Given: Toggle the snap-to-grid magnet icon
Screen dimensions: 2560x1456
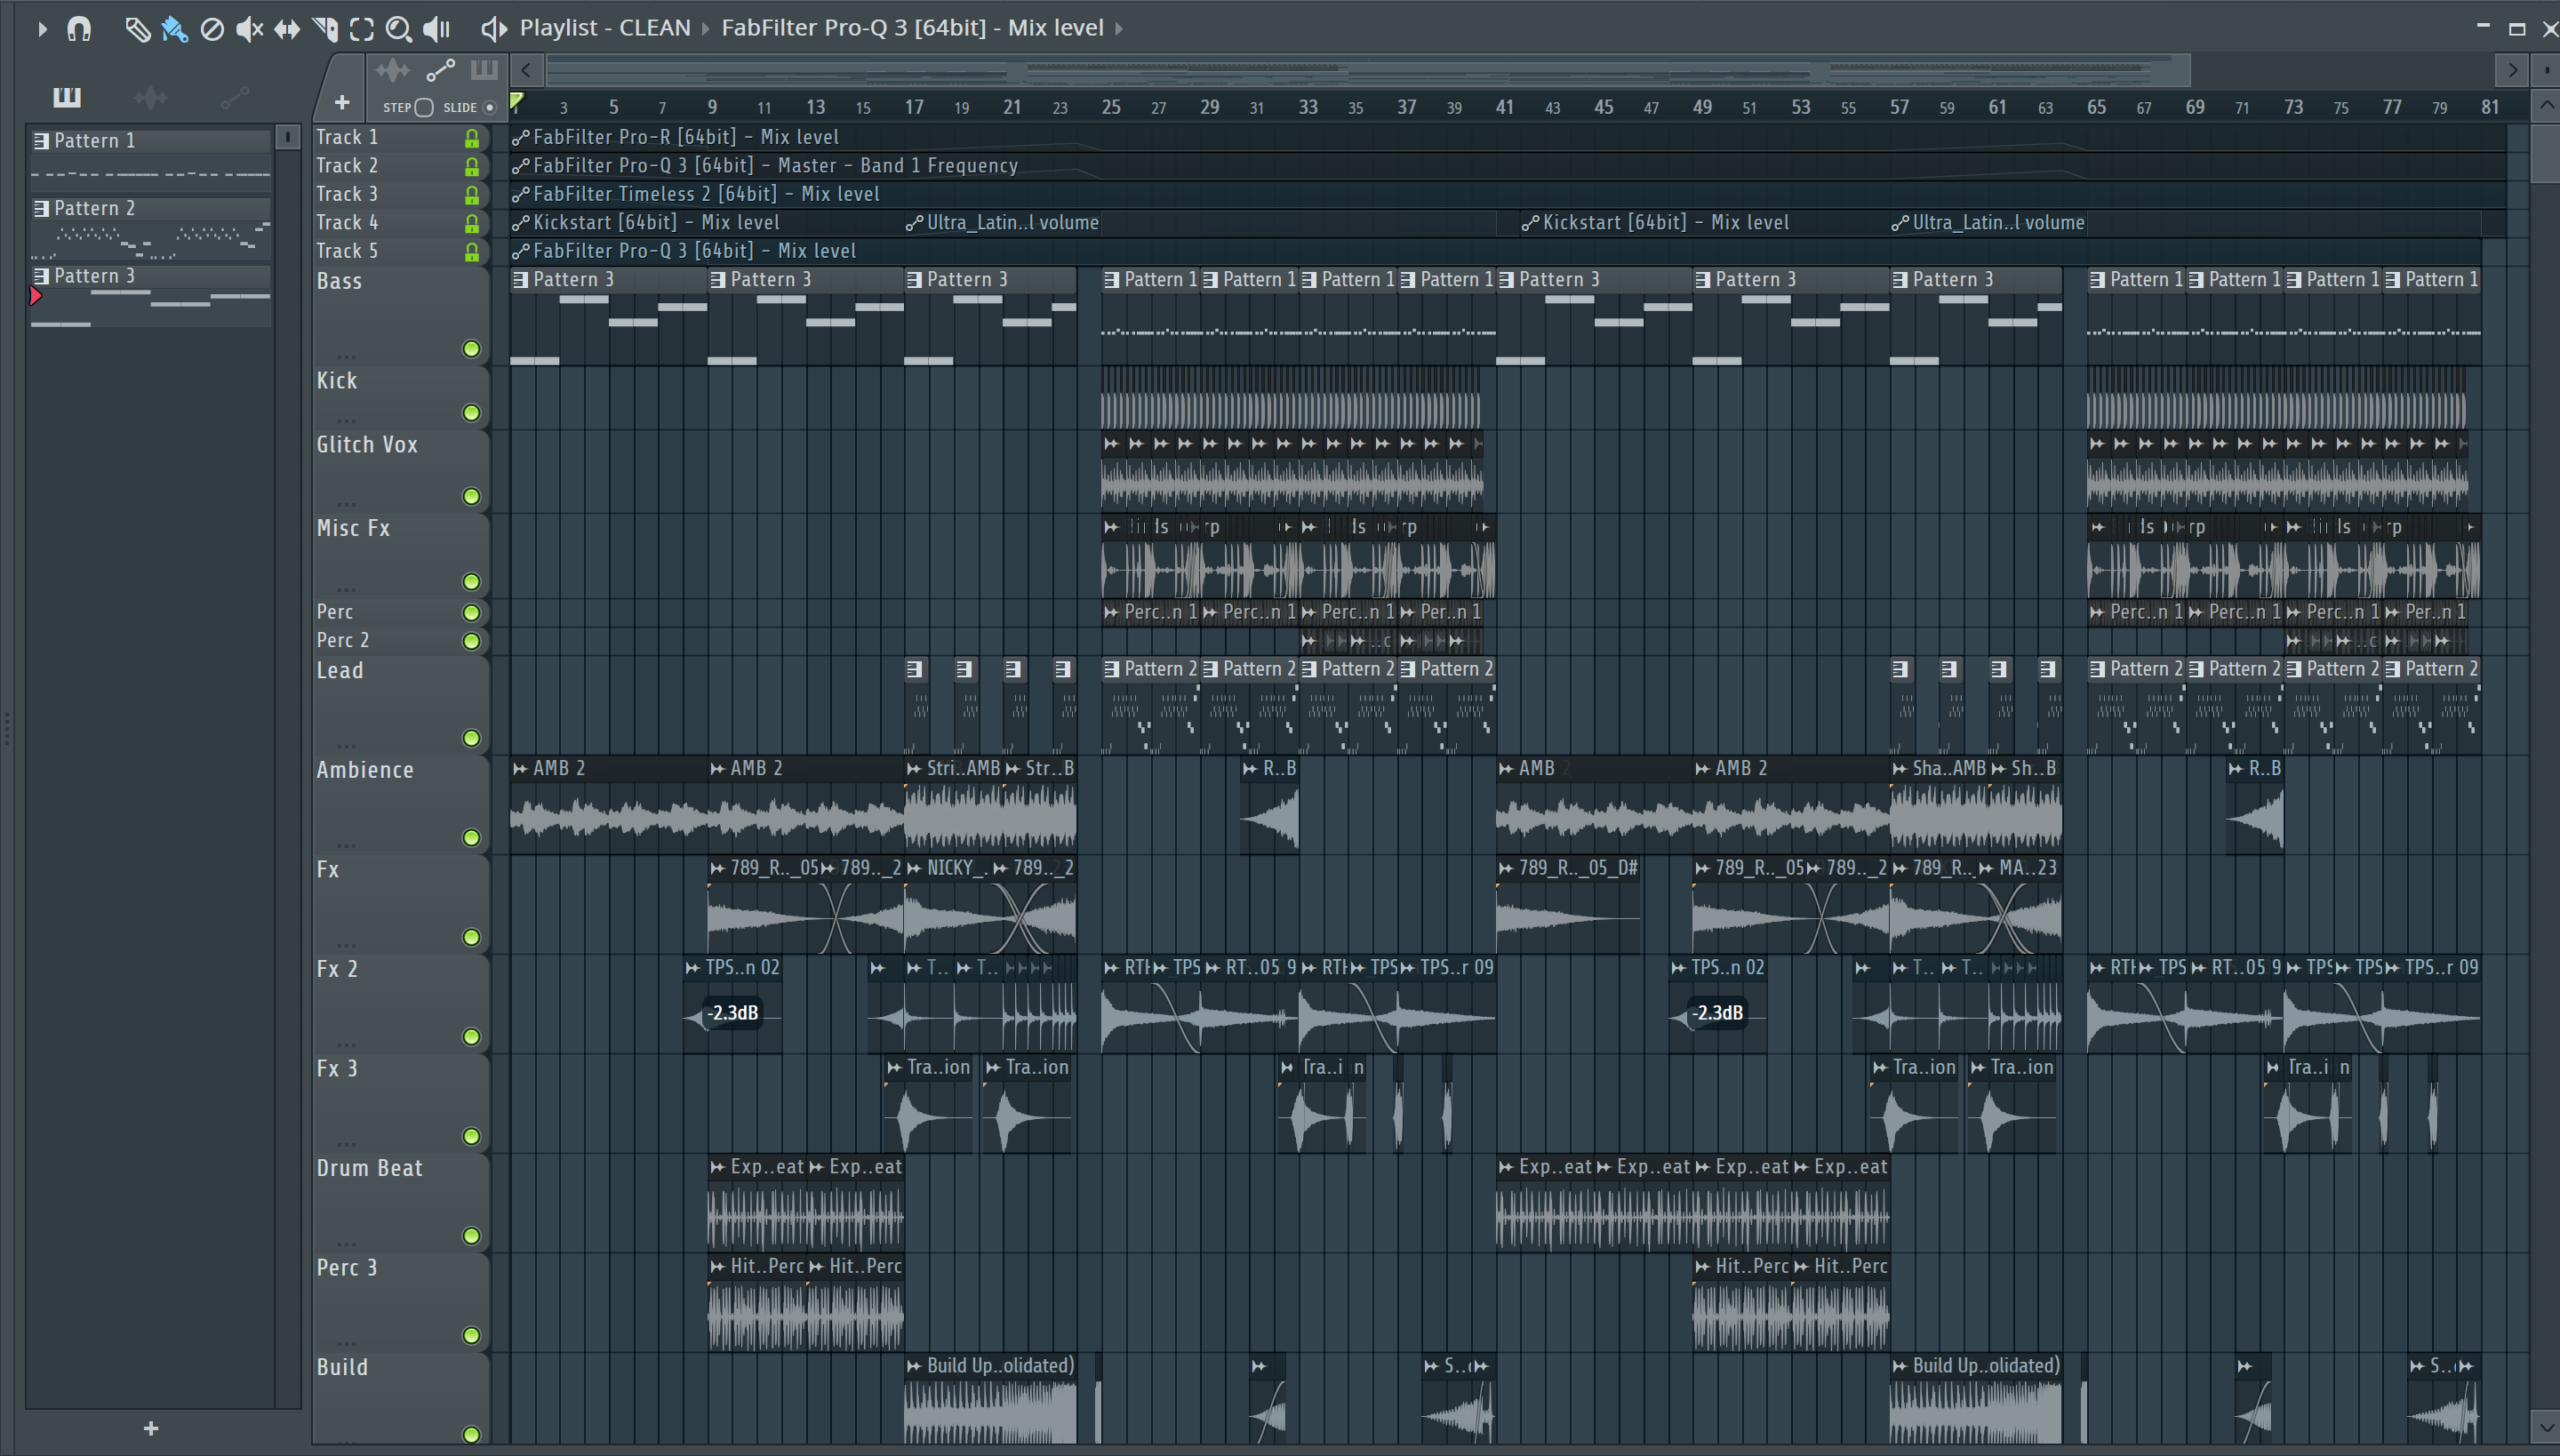Looking at the screenshot, I should point(79,28).
